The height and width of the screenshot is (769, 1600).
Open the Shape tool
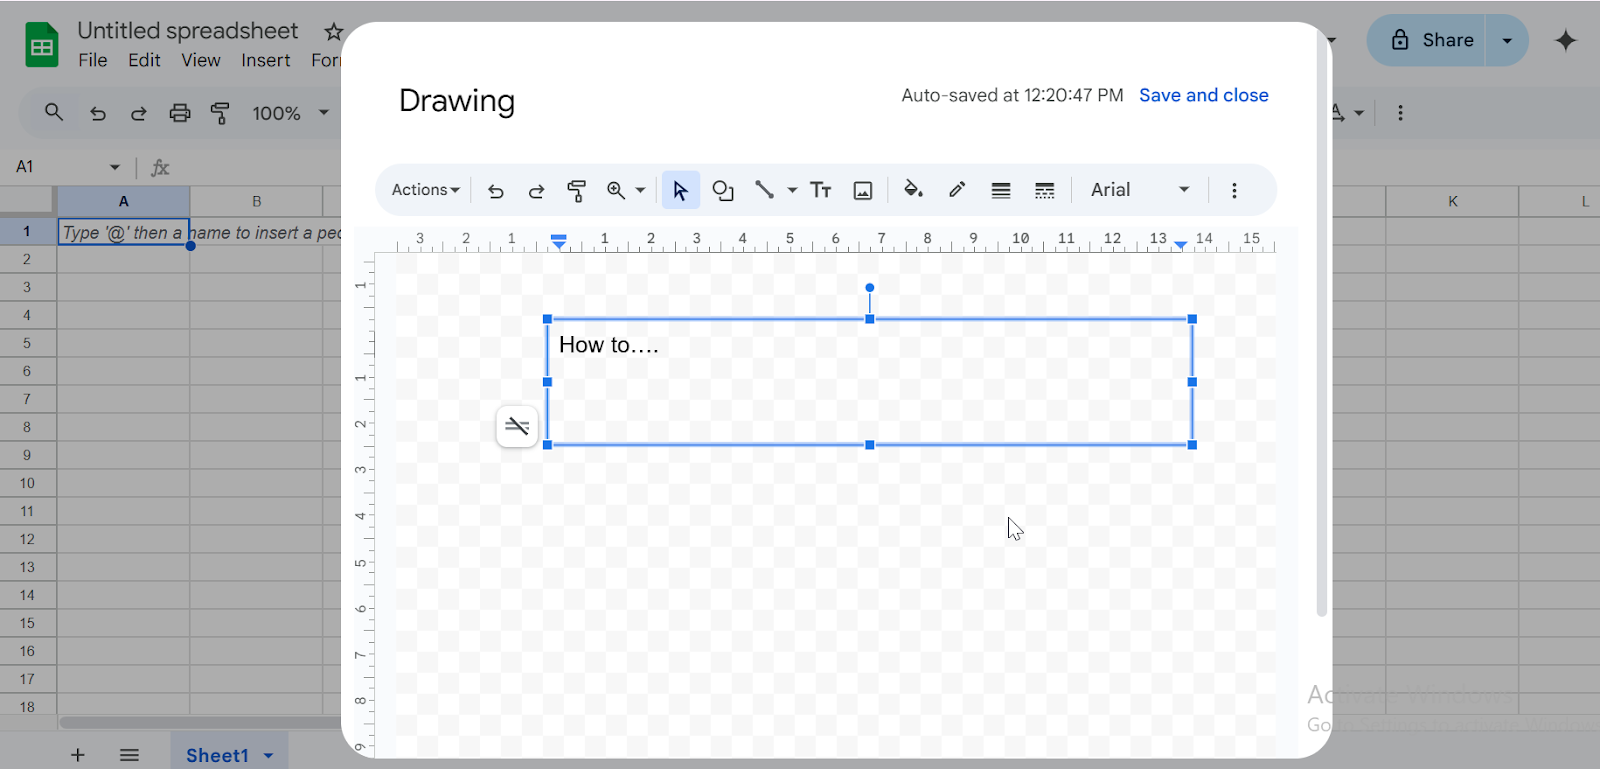pos(723,190)
